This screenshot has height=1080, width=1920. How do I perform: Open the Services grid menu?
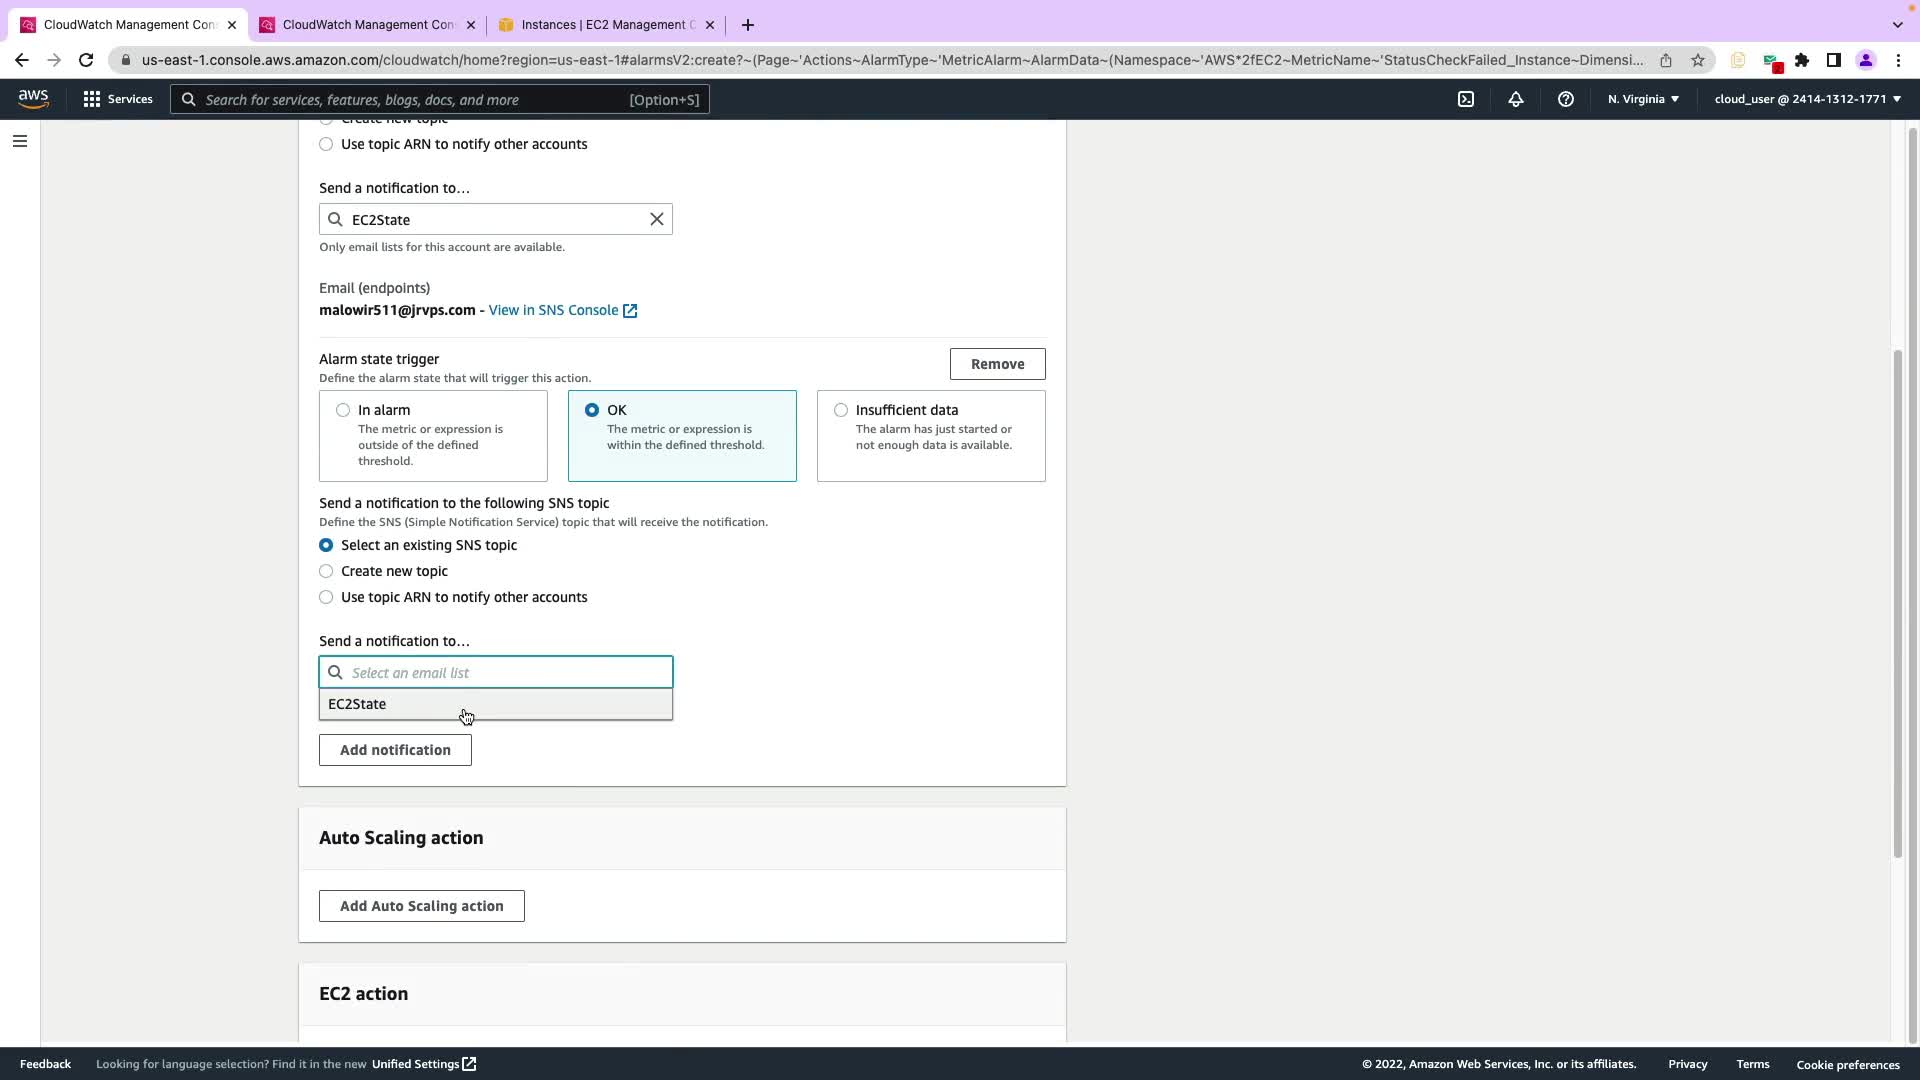point(118,99)
